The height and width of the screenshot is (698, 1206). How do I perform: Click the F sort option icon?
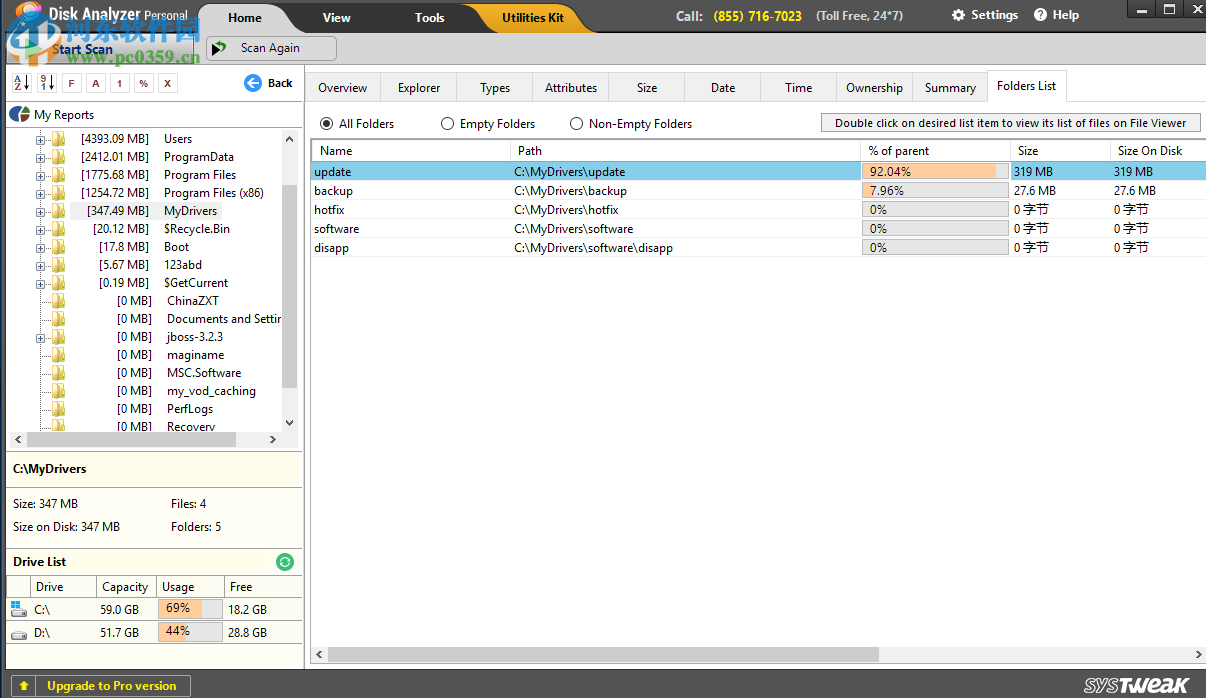point(71,83)
